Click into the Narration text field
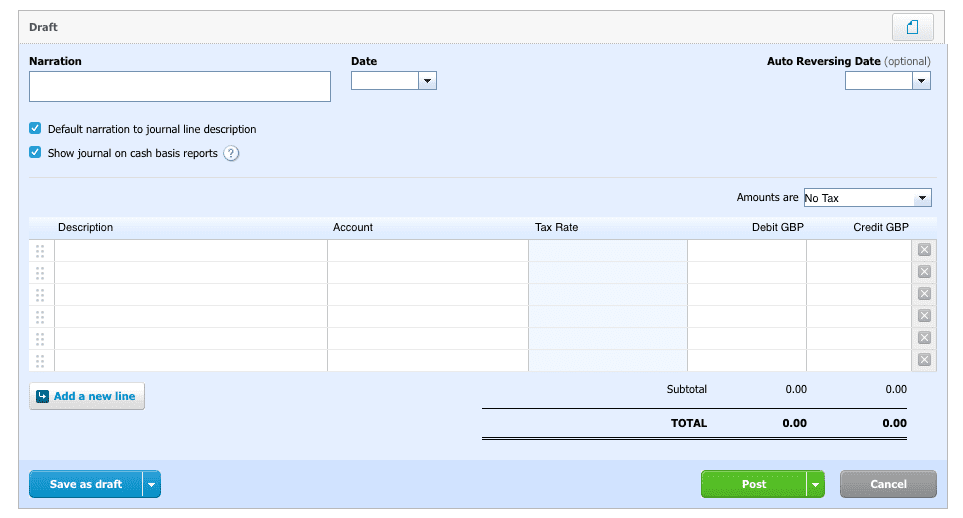 click(x=180, y=87)
